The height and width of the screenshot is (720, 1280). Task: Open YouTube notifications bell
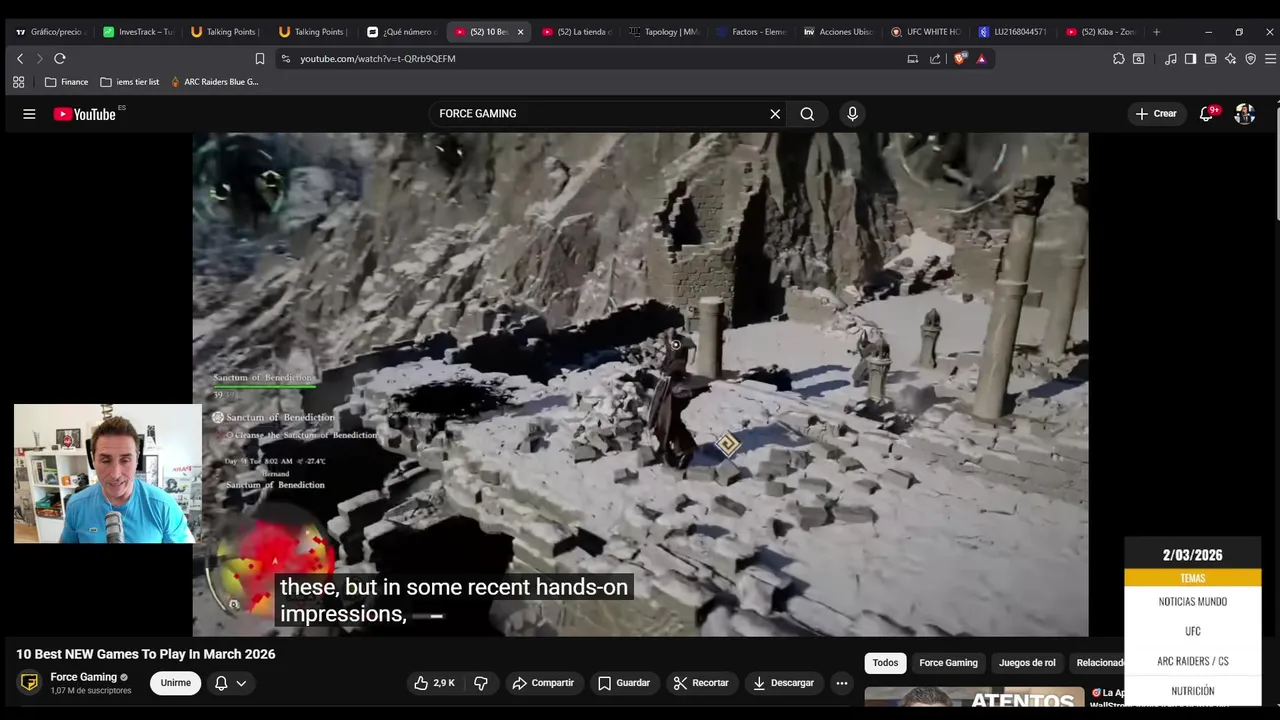[x=1206, y=114]
